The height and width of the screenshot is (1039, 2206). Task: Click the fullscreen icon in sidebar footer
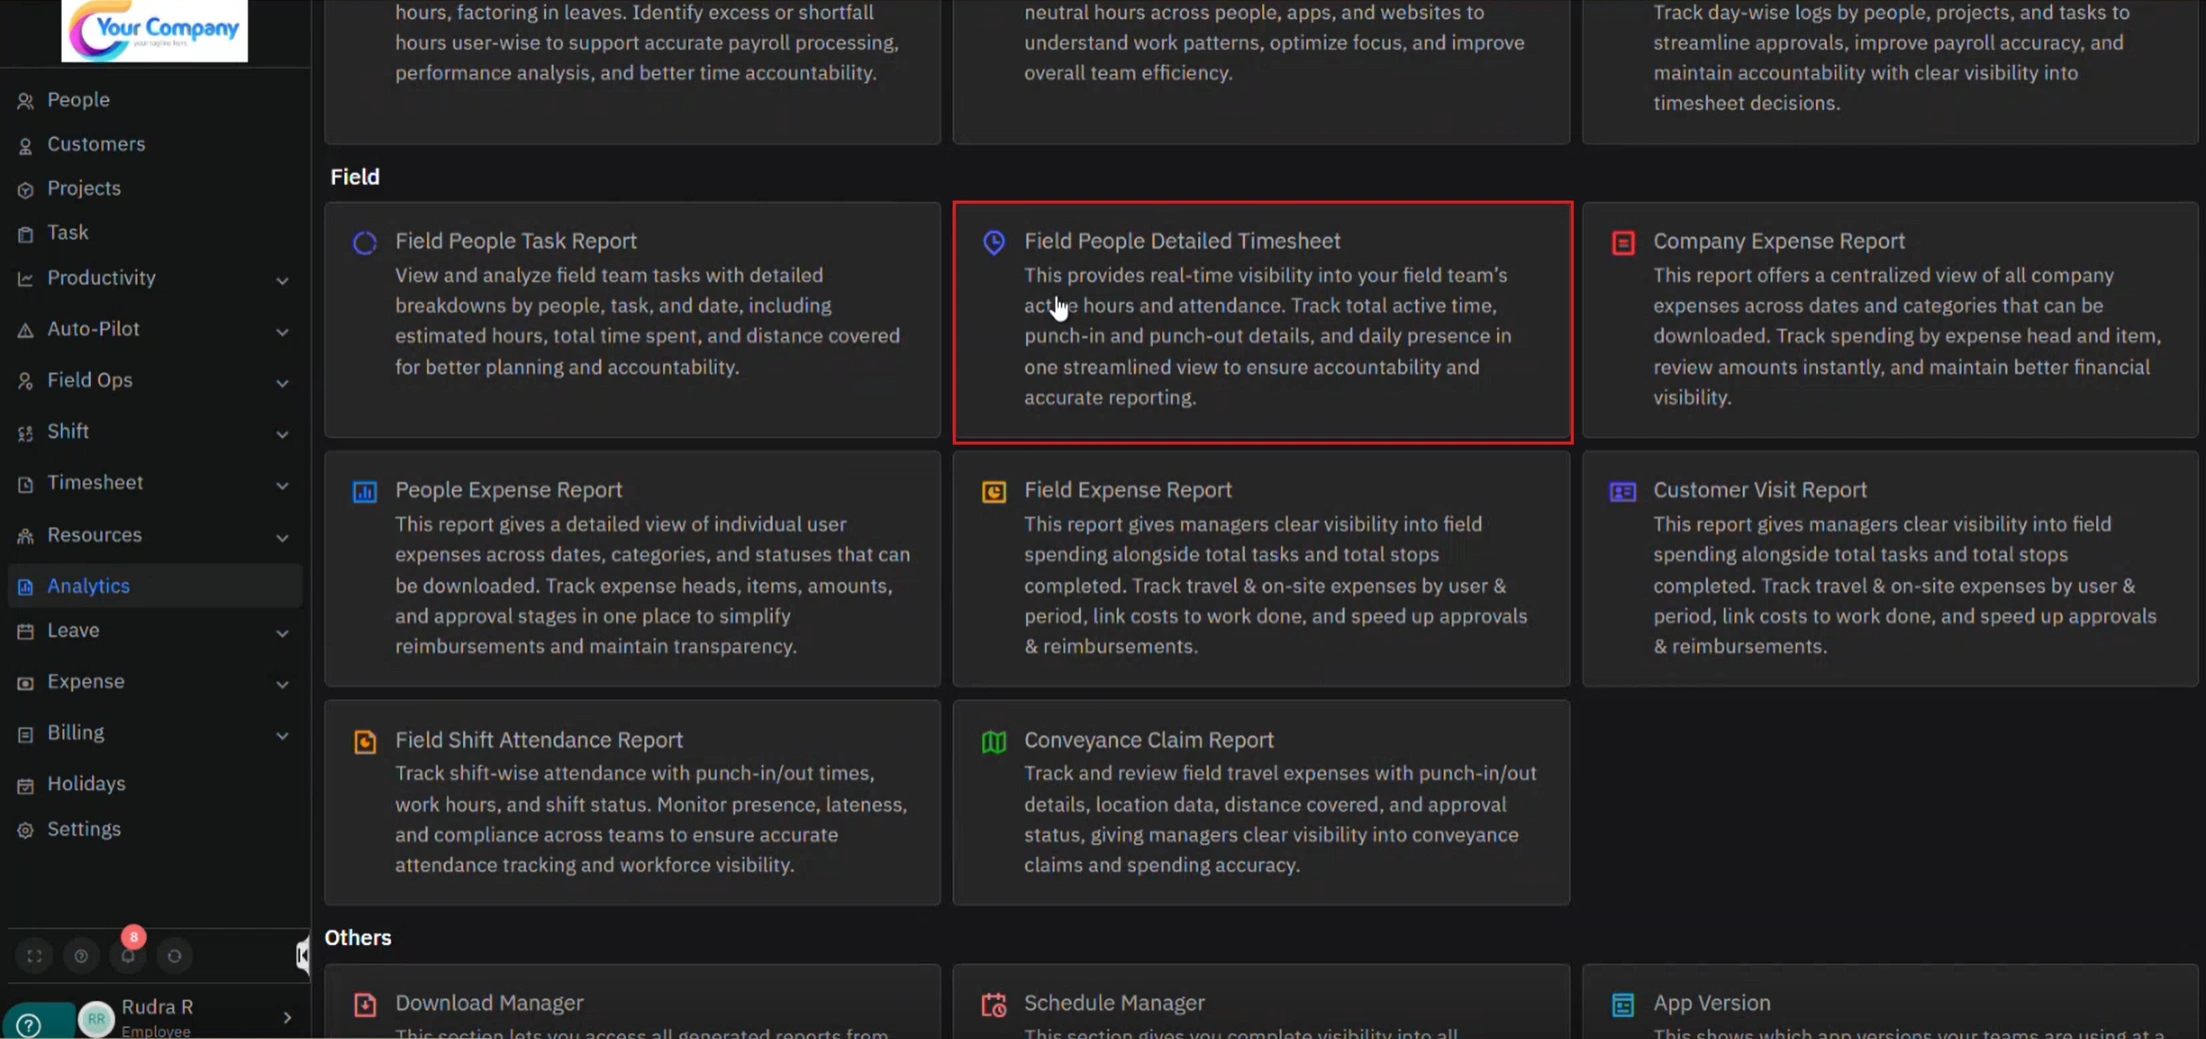34,956
